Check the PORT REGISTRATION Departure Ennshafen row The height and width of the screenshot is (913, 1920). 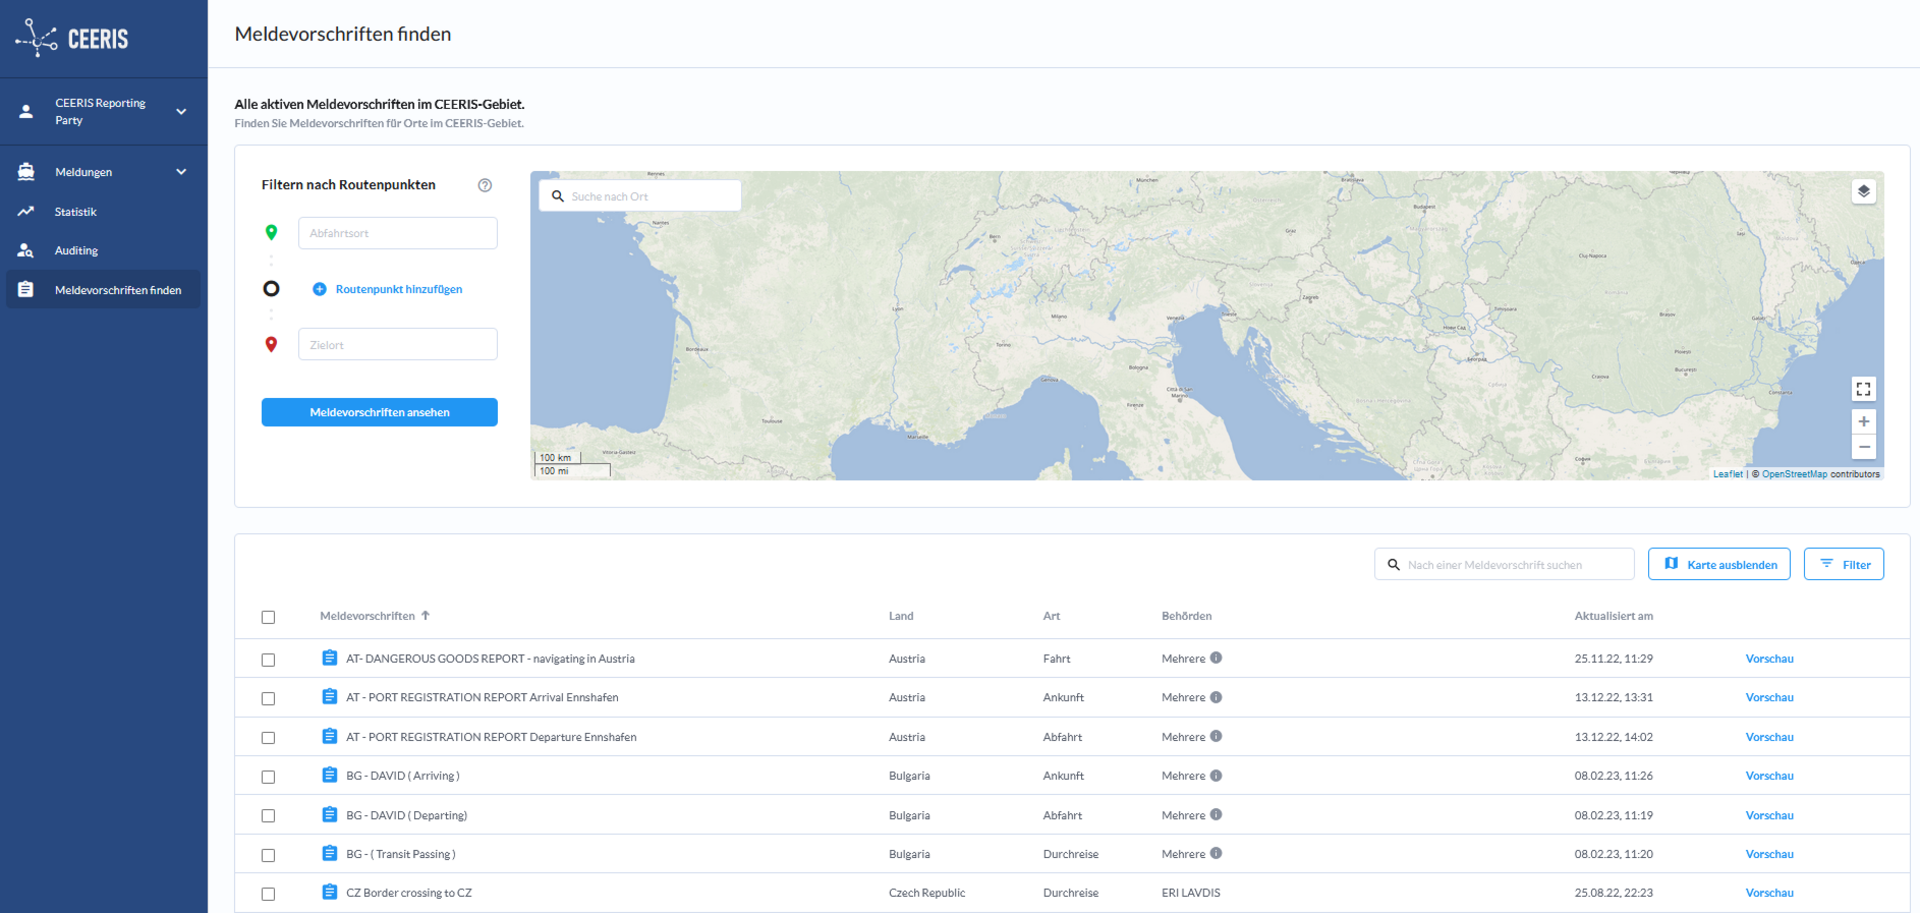(x=268, y=738)
